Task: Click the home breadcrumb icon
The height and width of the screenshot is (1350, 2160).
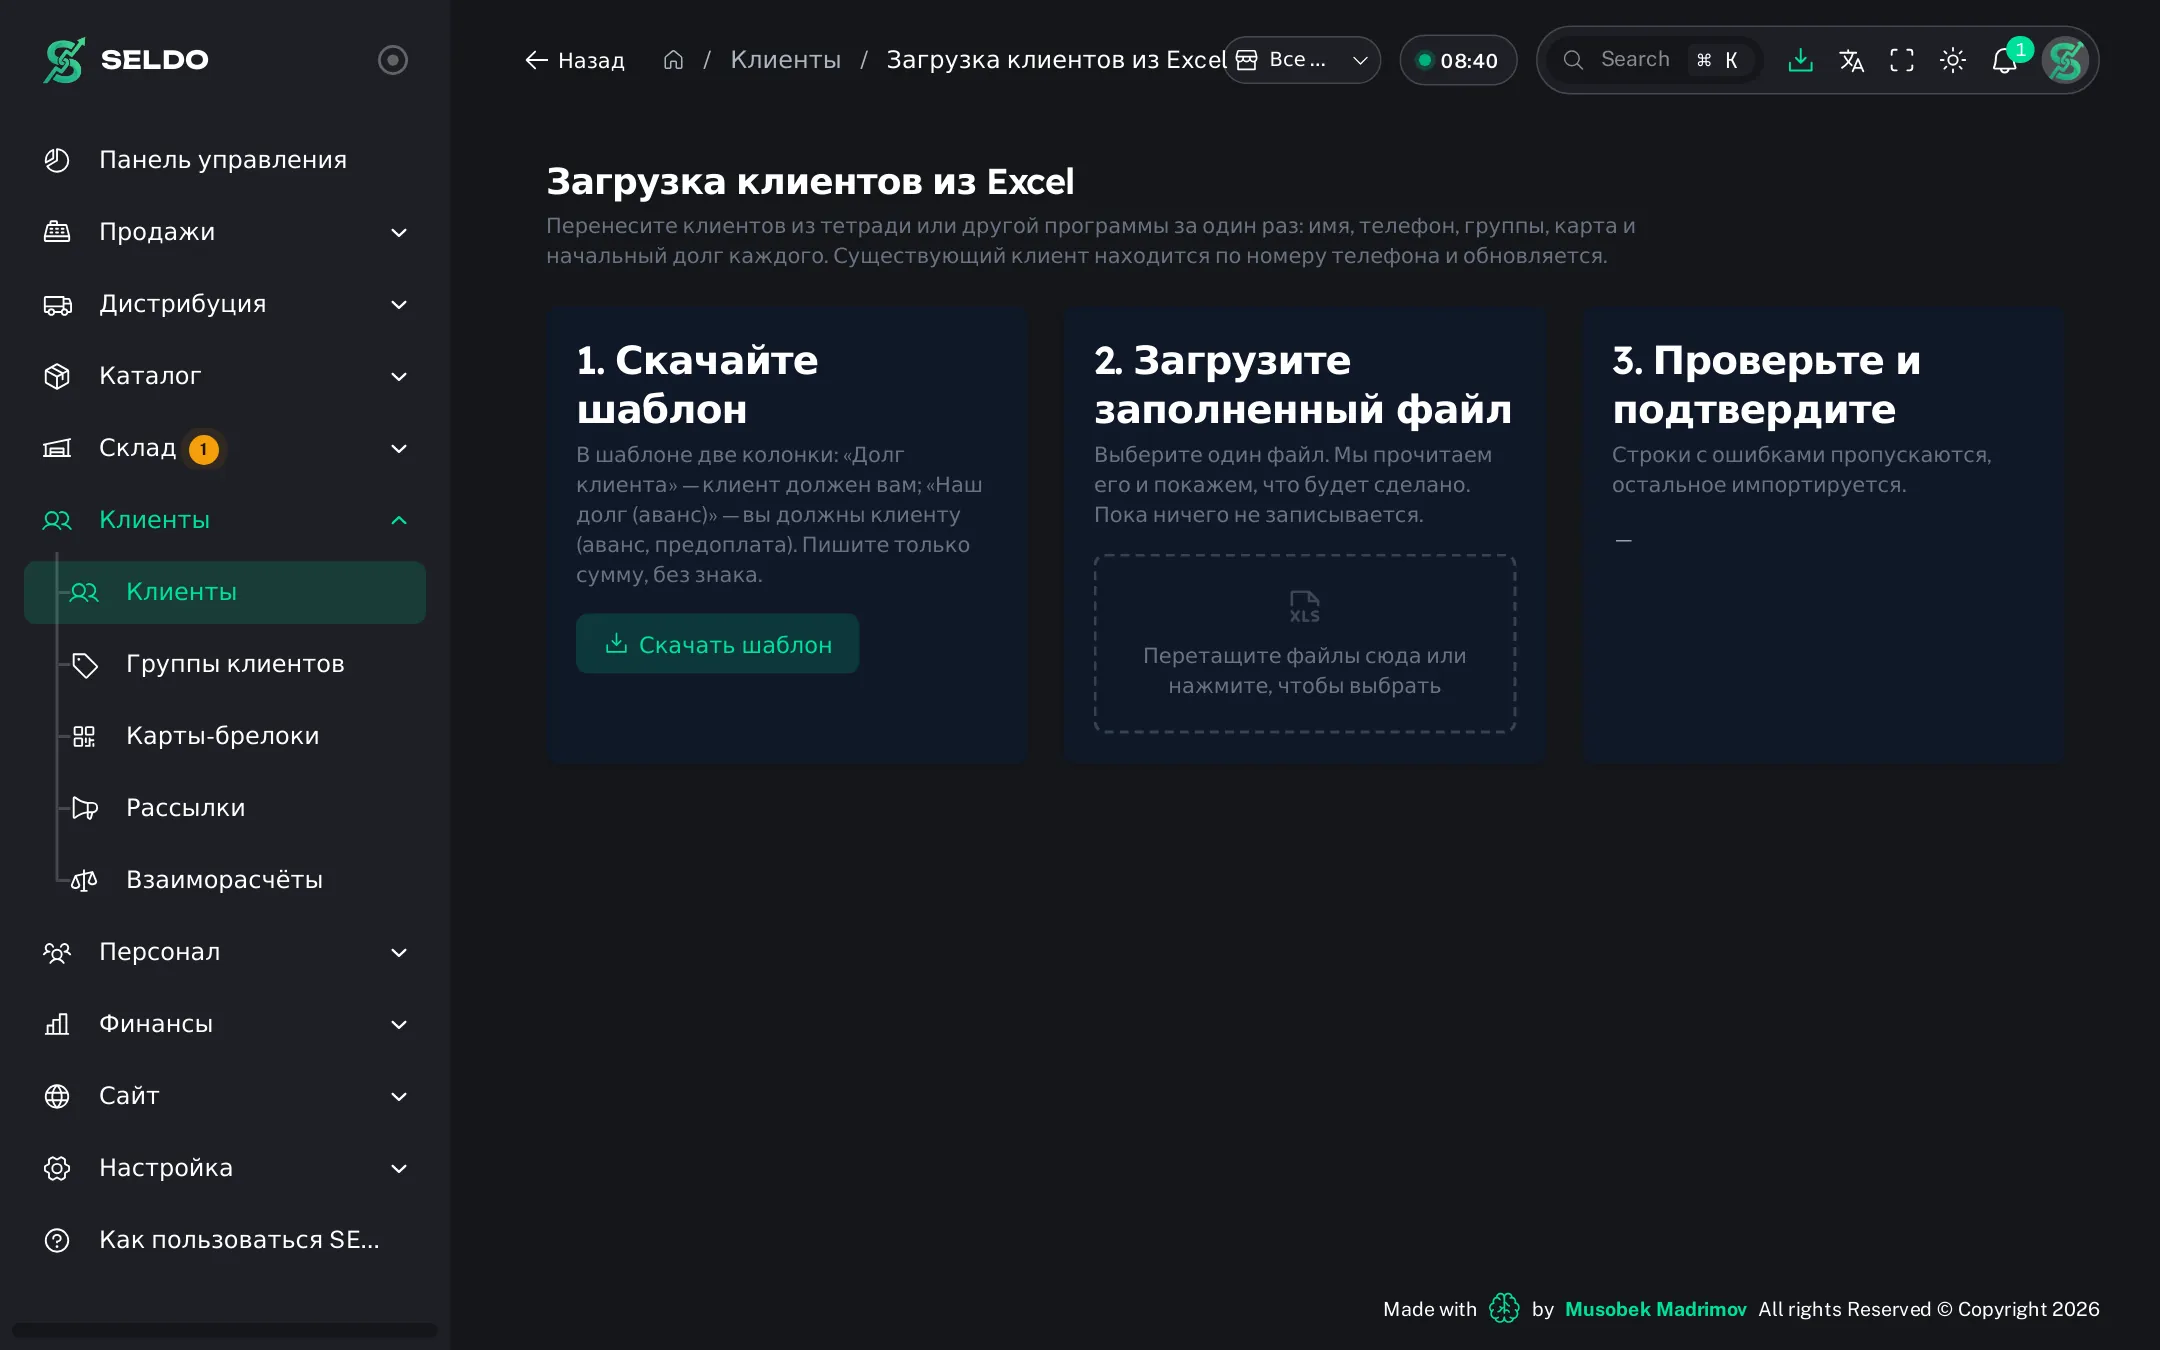Action: tap(673, 60)
